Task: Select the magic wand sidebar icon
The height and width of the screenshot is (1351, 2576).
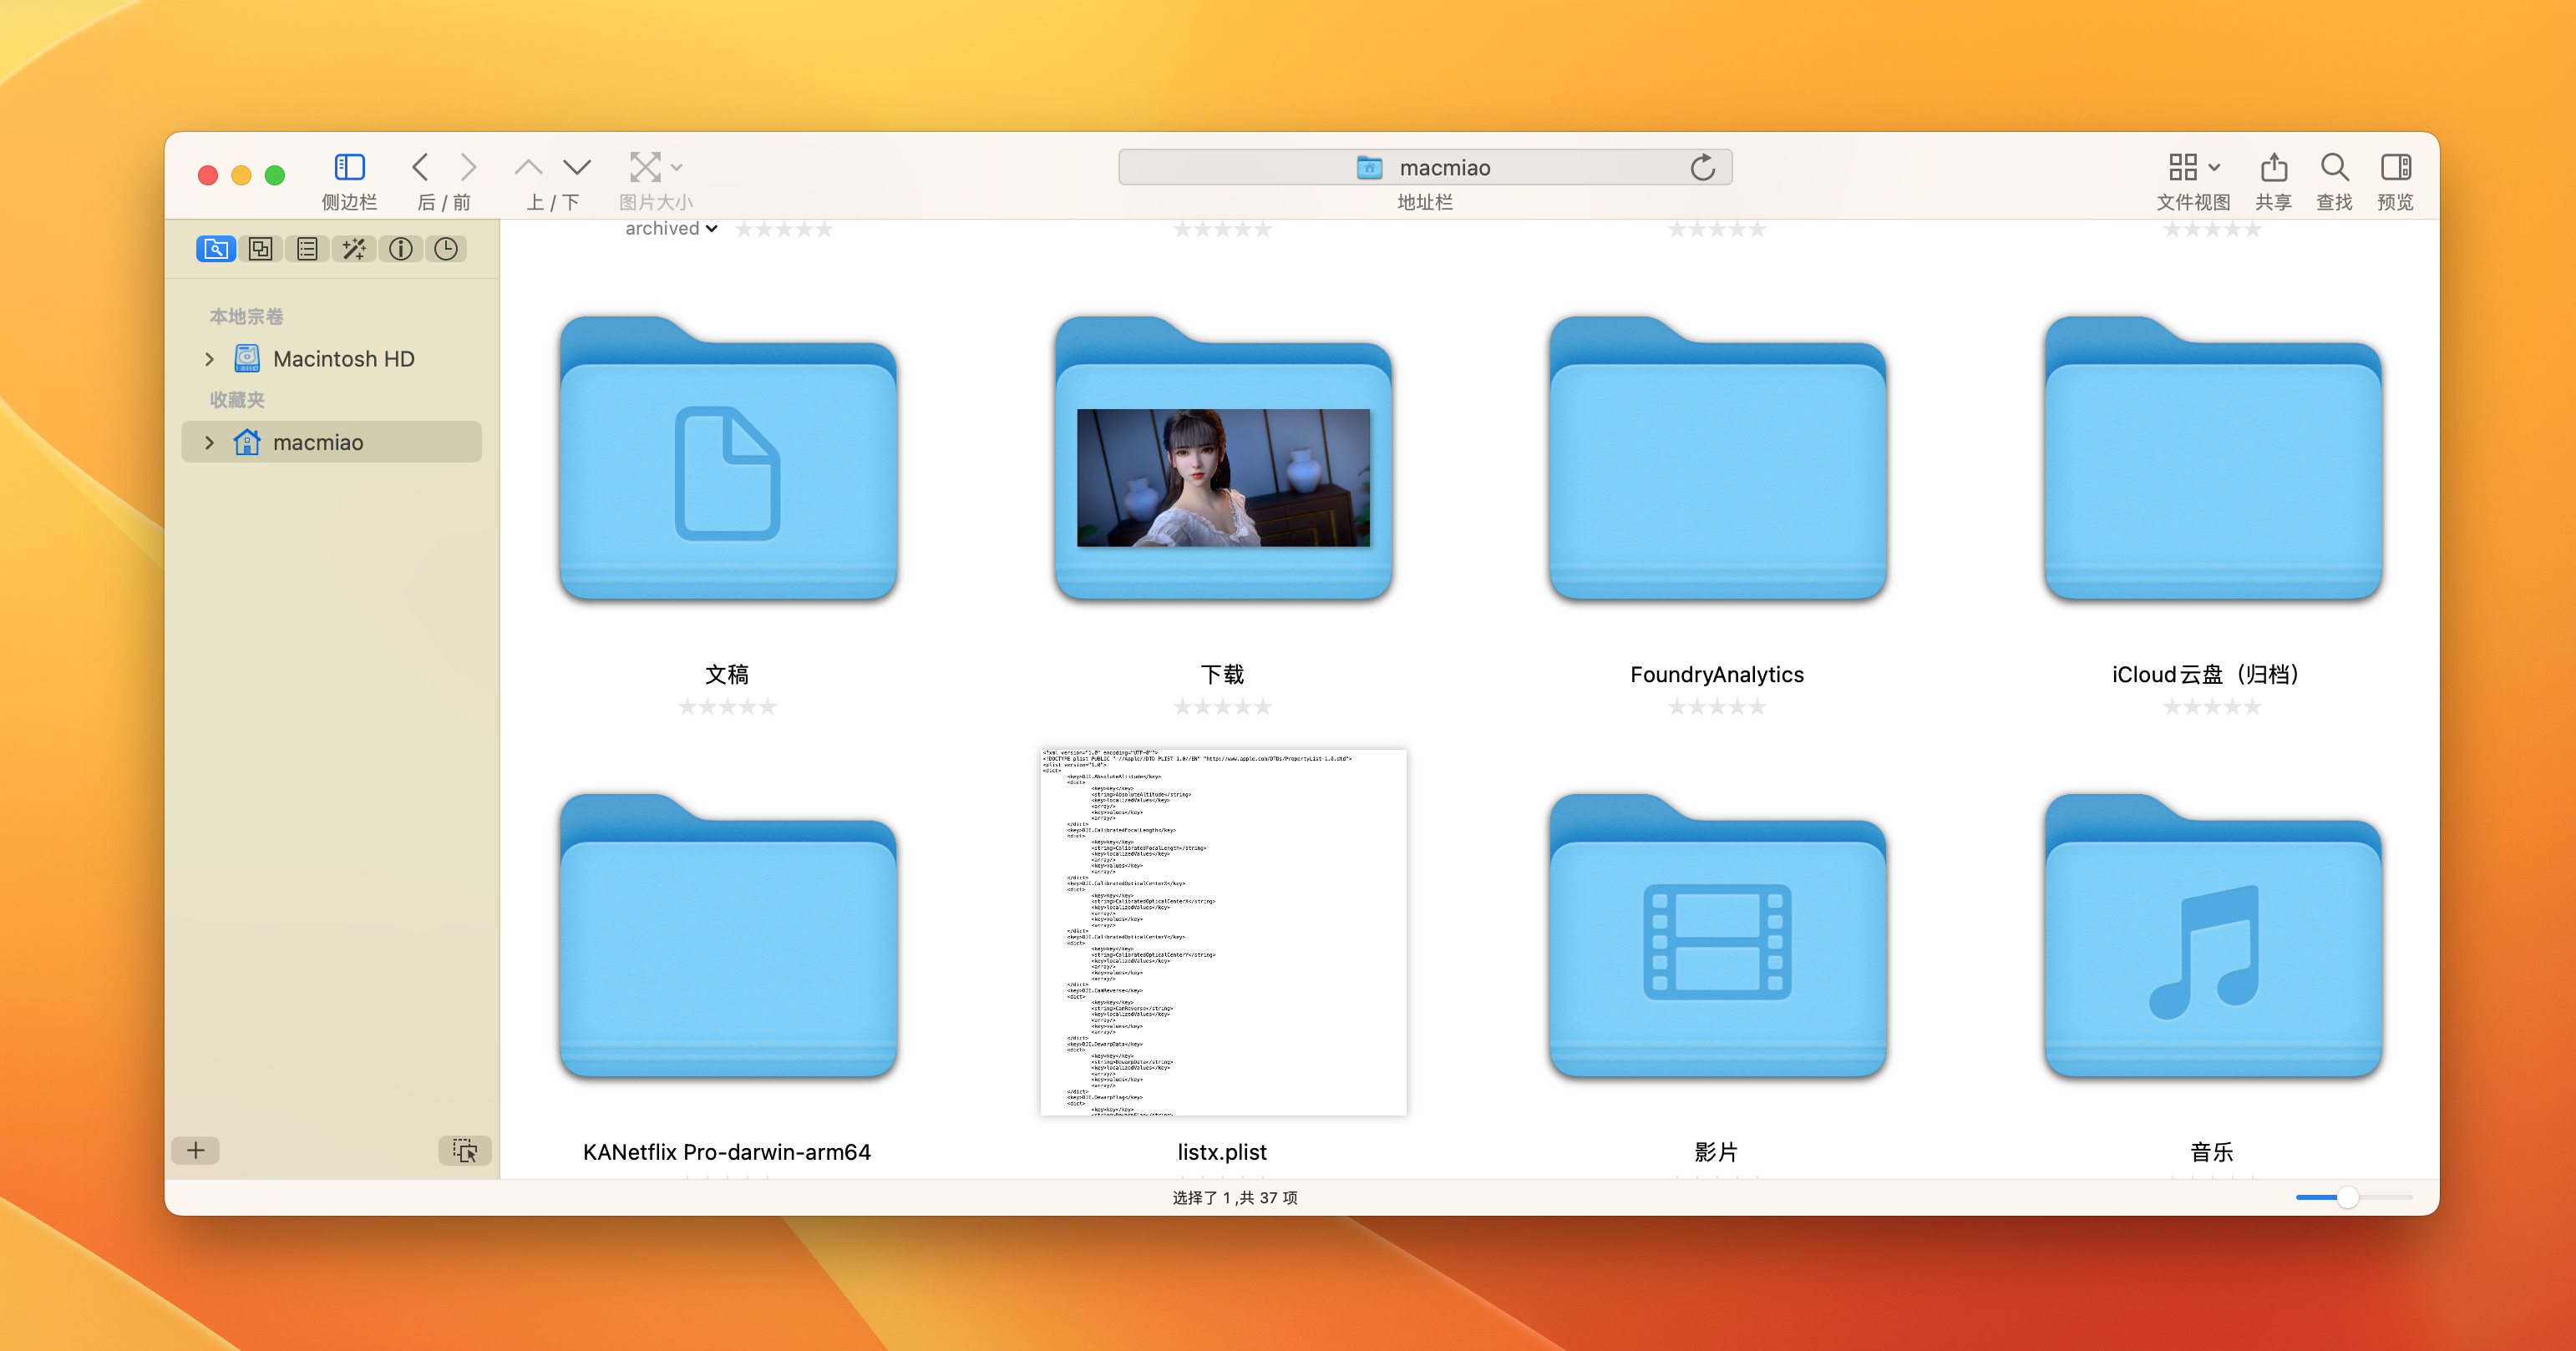Action: [x=353, y=249]
